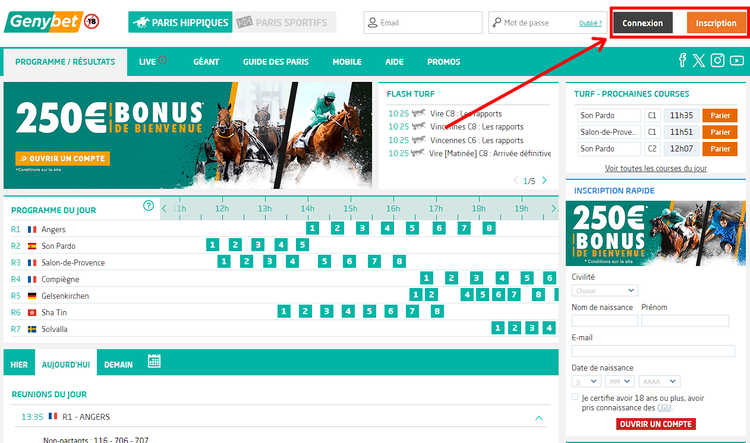Screen dimensions: 750x443
Task: Open the birth year AAAA dropdown
Action: [x=660, y=381]
